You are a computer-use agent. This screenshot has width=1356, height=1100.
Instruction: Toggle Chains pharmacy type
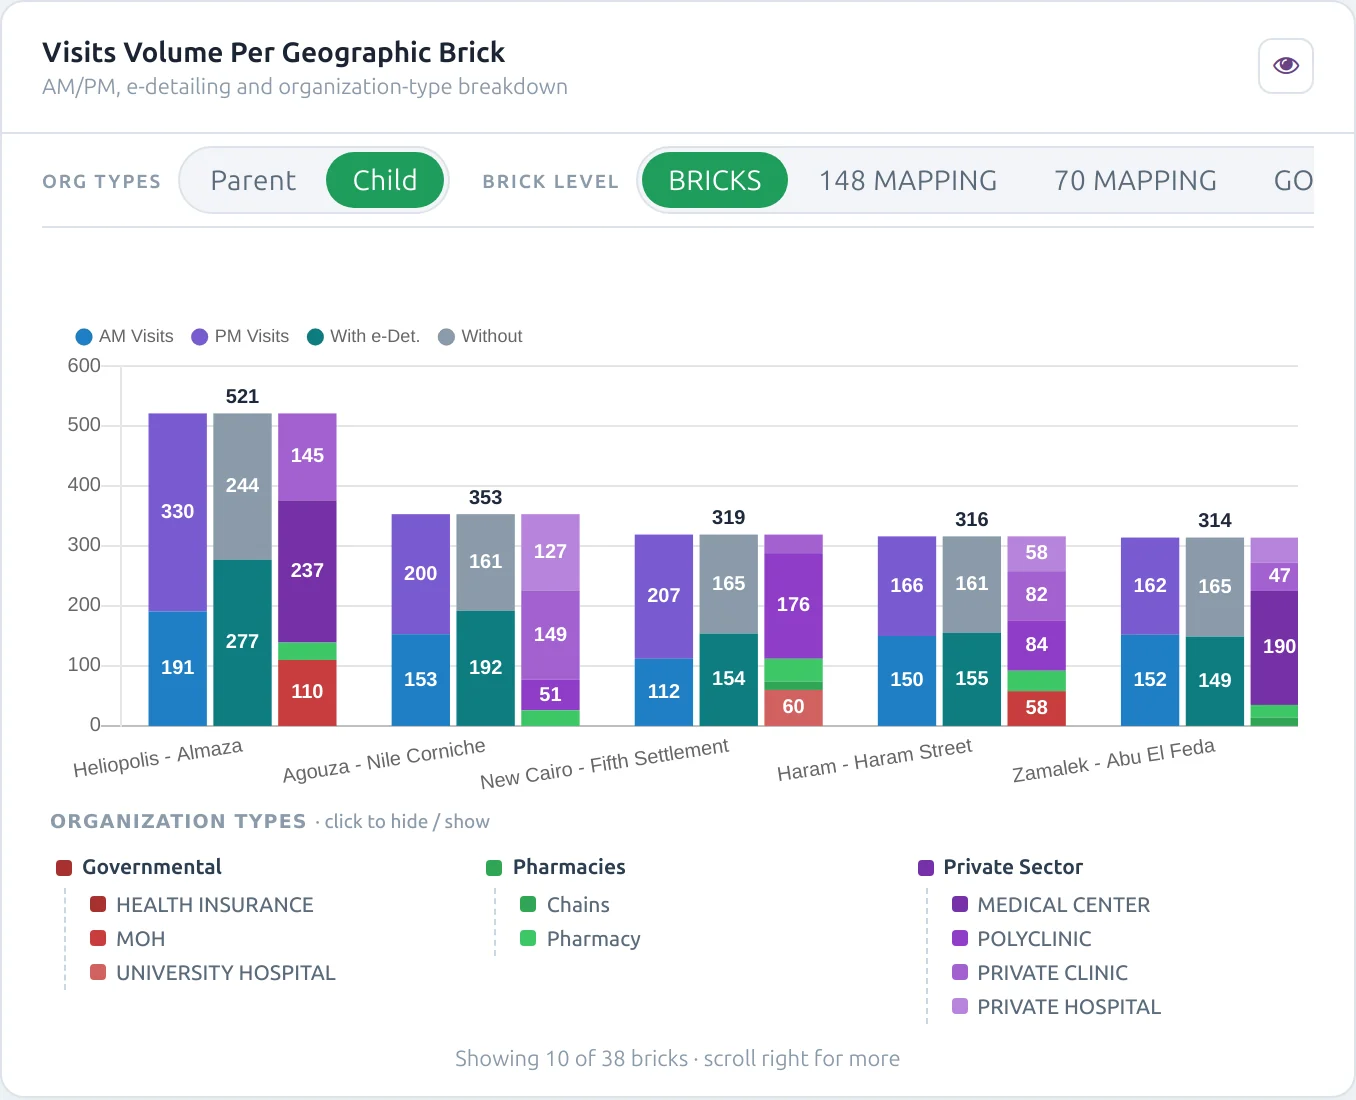[x=565, y=905]
